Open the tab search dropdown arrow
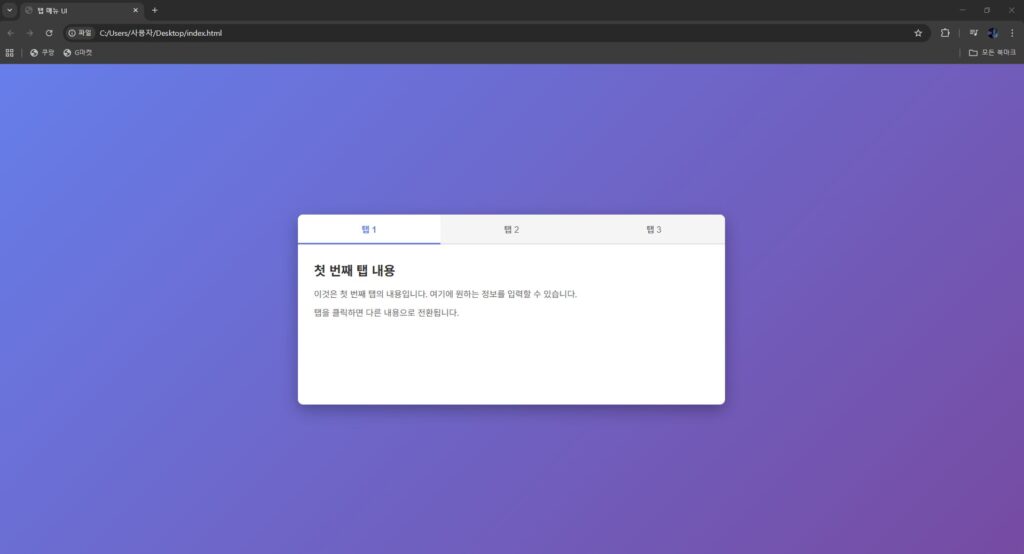Screen dimensions: 1024x554 tap(9, 10)
